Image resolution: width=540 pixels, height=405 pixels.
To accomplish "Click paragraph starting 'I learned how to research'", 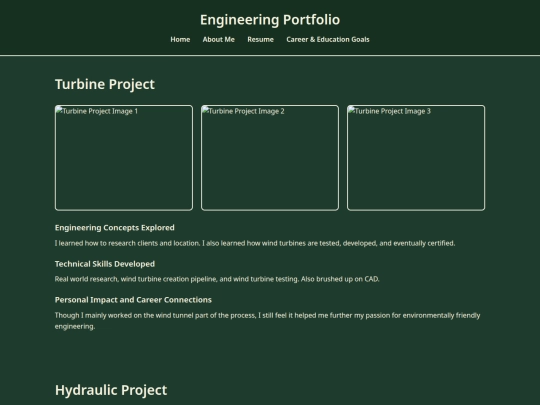I will (255, 243).
